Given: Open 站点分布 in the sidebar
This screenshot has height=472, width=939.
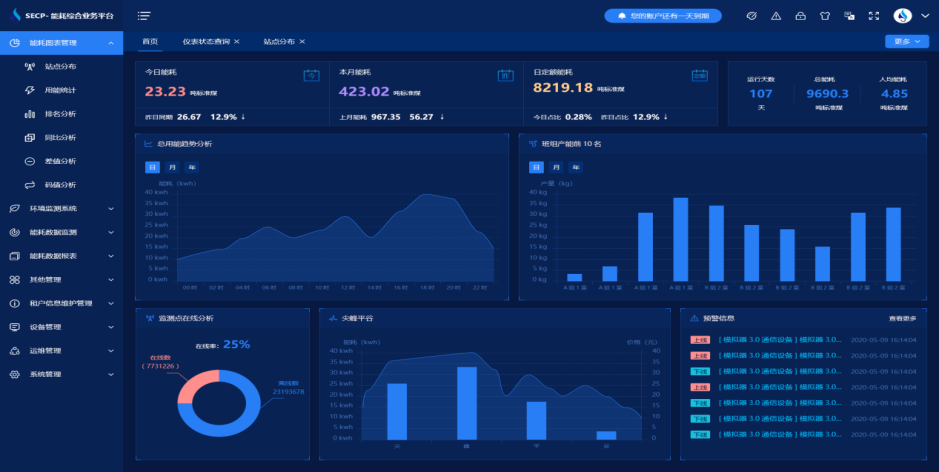Looking at the screenshot, I should click(x=60, y=67).
